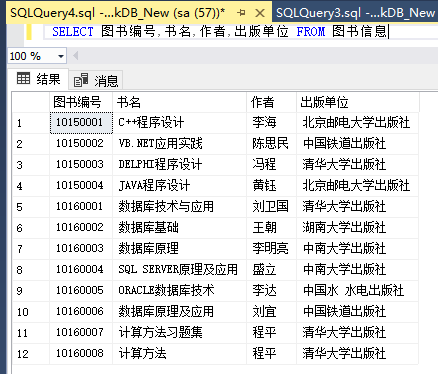Click the 图书编号 column header

point(81,102)
